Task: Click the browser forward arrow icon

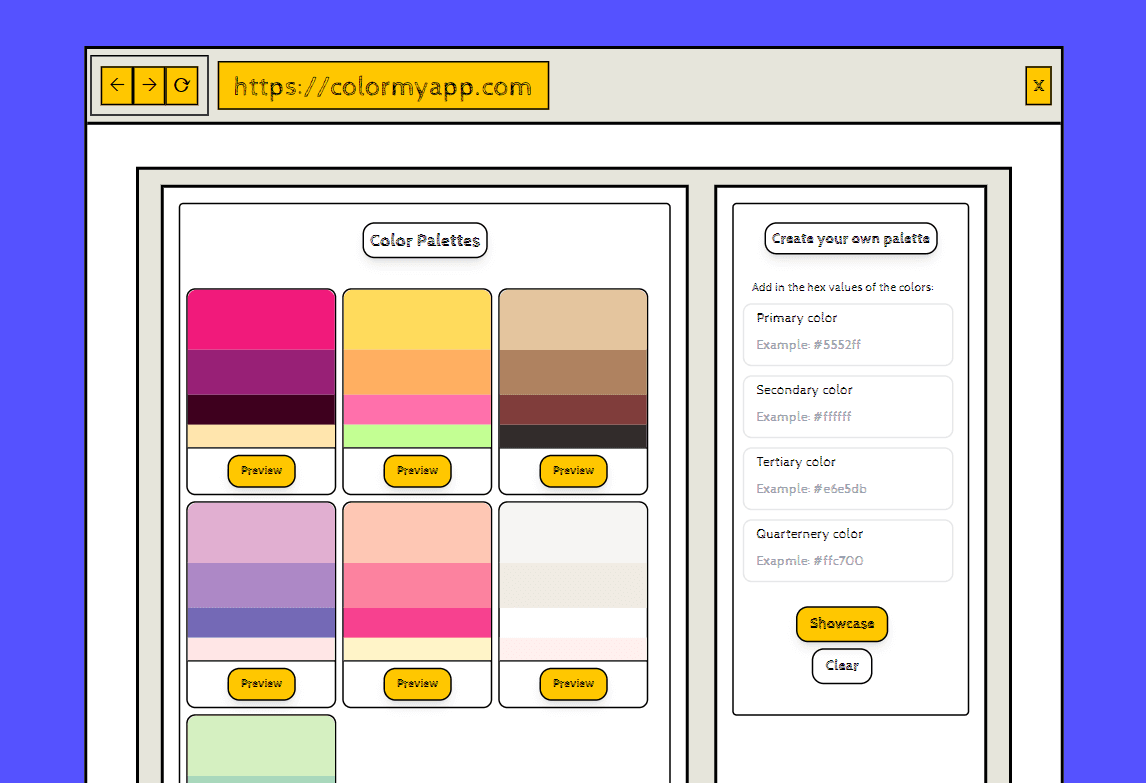Action: (149, 86)
